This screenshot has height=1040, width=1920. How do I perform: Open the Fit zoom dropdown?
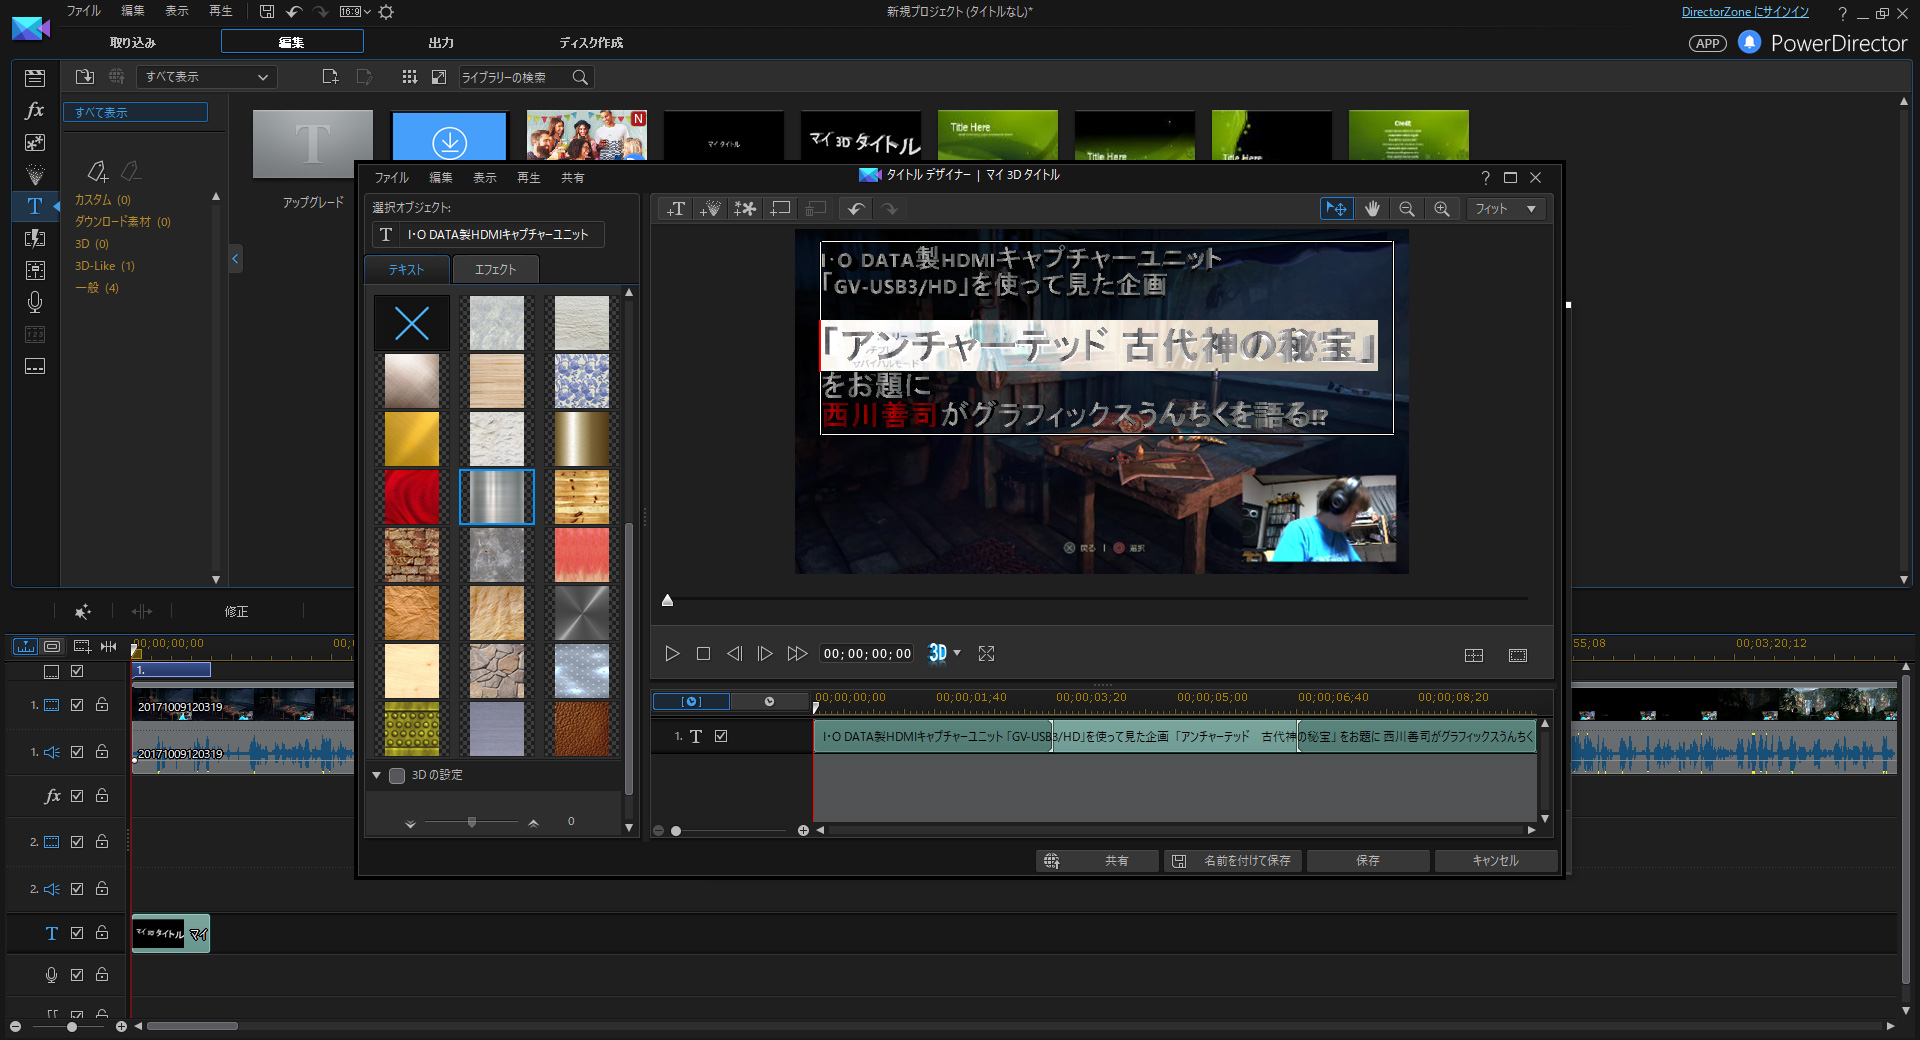pos(1506,208)
